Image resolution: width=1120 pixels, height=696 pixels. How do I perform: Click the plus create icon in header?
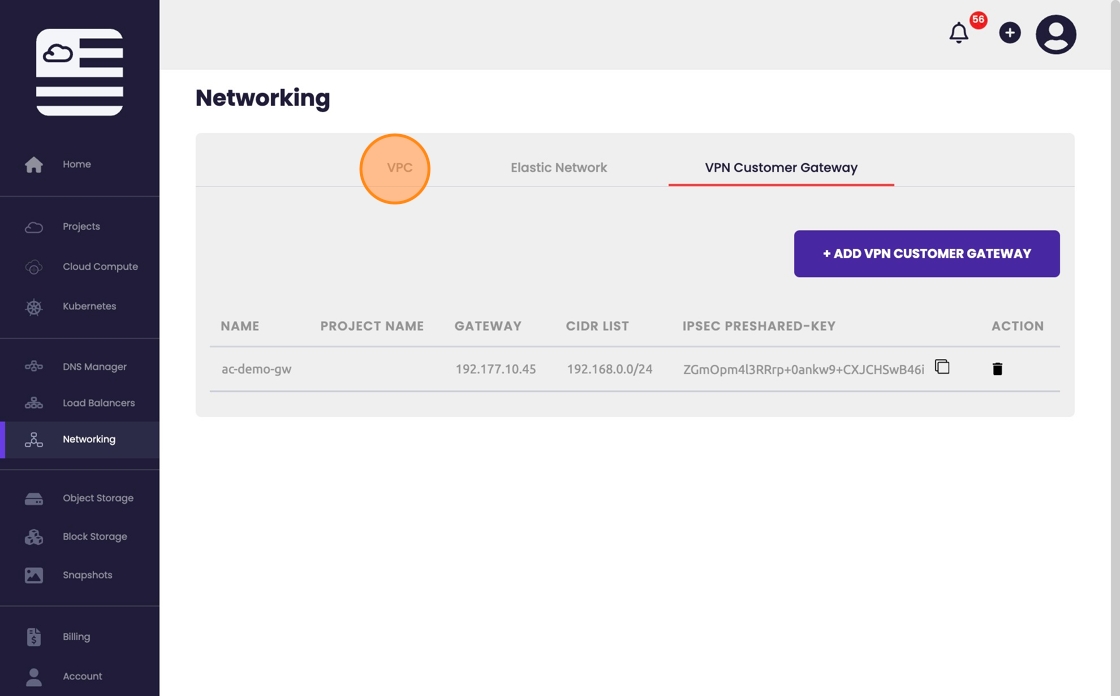pyautogui.click(x=1010, y=33)
